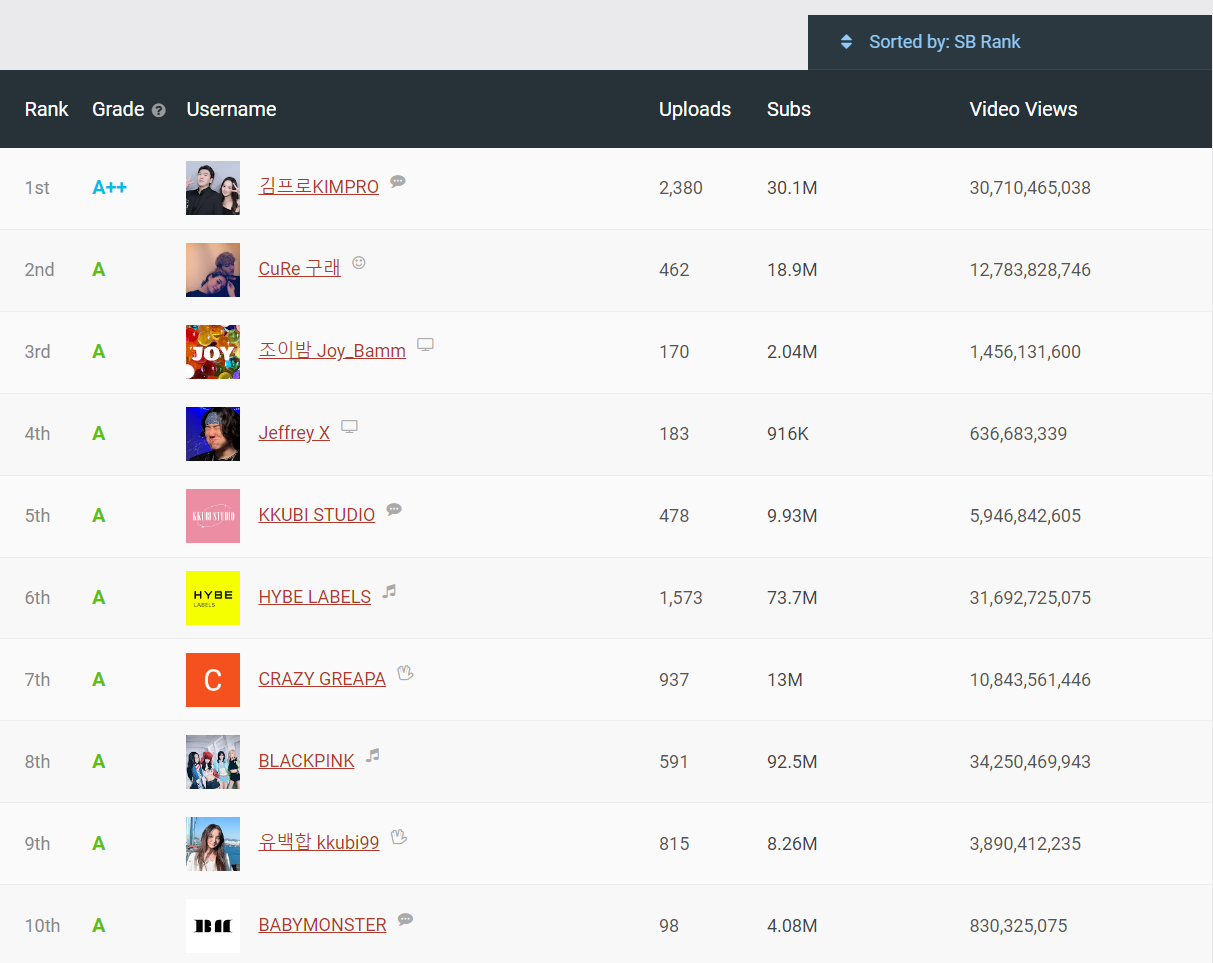Click the BABYMONSTER avatar thumbnail
The height and width of the screenshot is (963, 1213).
[213, 926]
